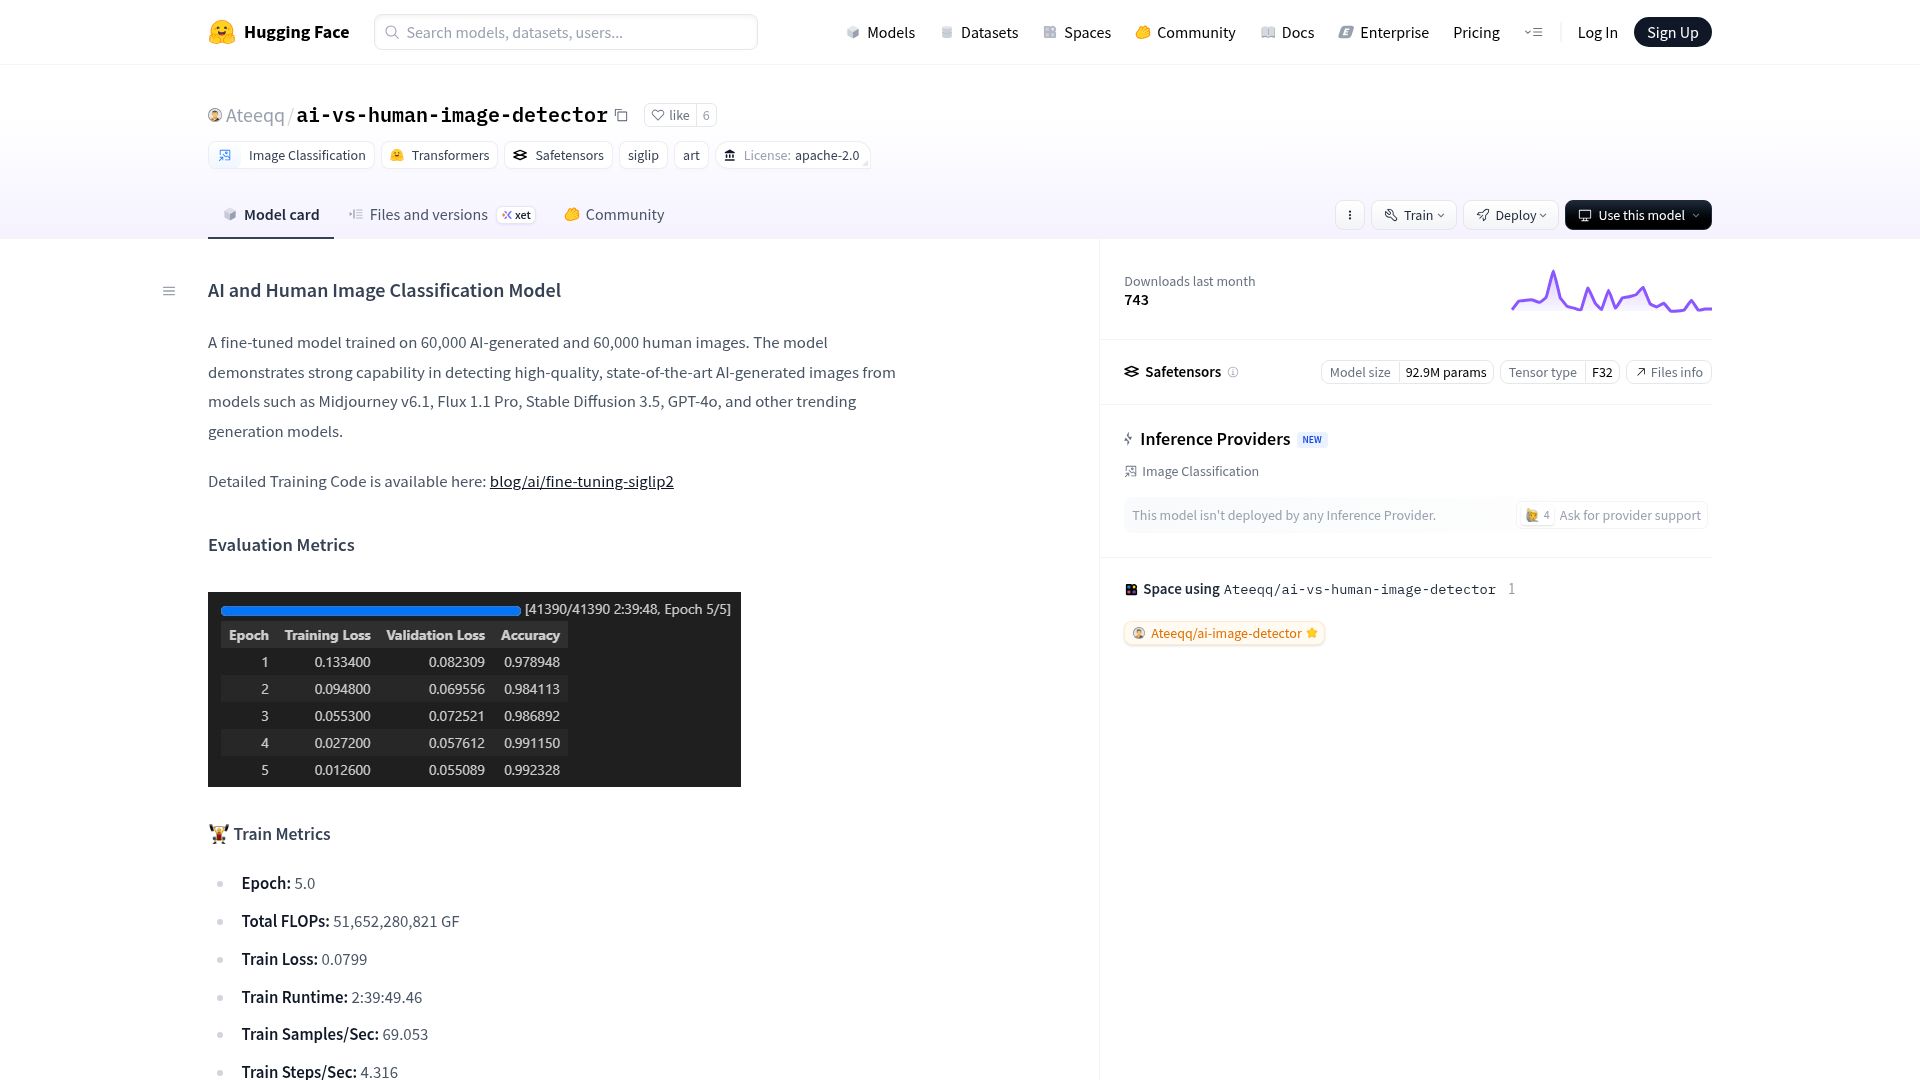Image resolution: width=1920 pixels, height=1080 pixels.
Task: Select the siglip tag
Action: 643,155
